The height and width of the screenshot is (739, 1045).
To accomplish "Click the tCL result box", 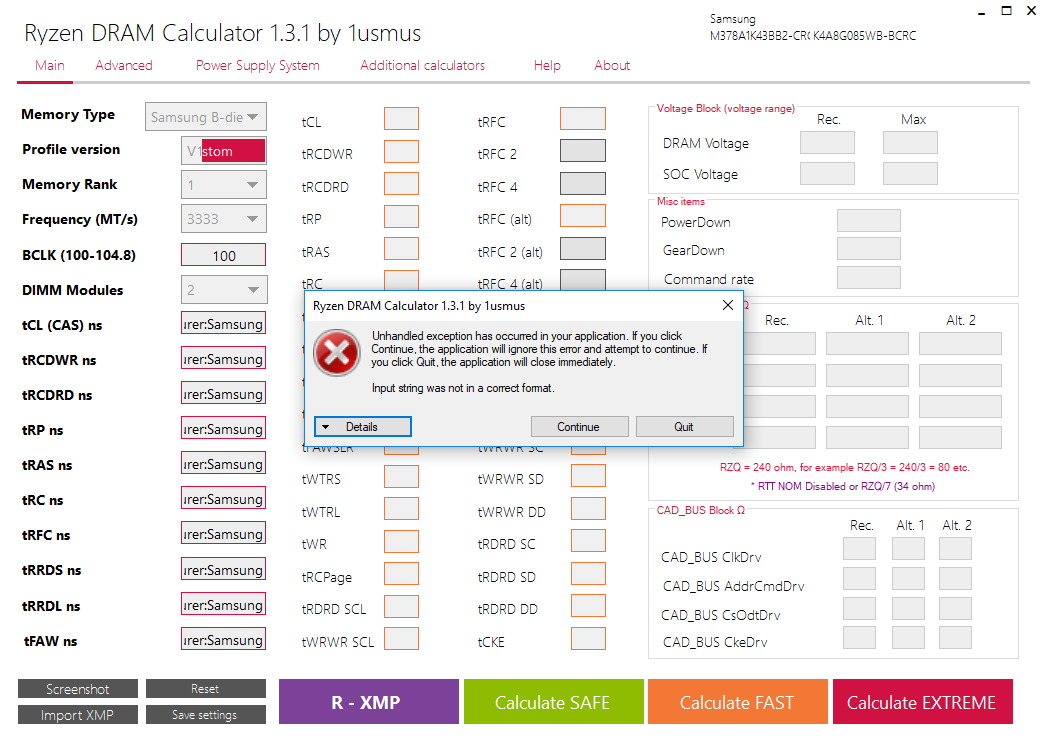I will click(401, 119).
